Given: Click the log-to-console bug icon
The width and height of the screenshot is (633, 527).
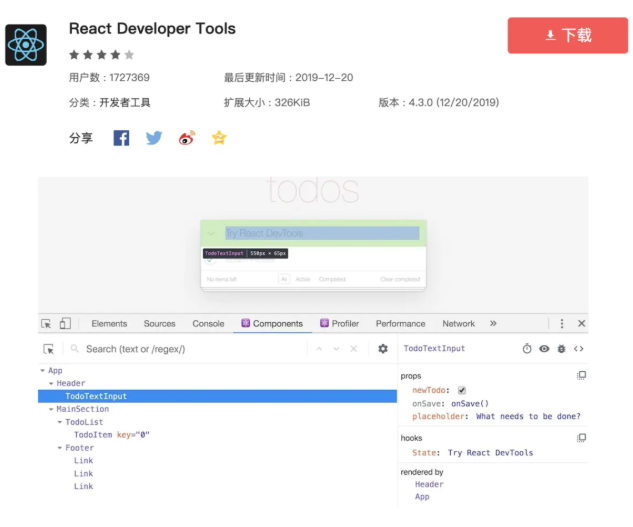Looking at the screenshot, I should (x=562, y=349).
